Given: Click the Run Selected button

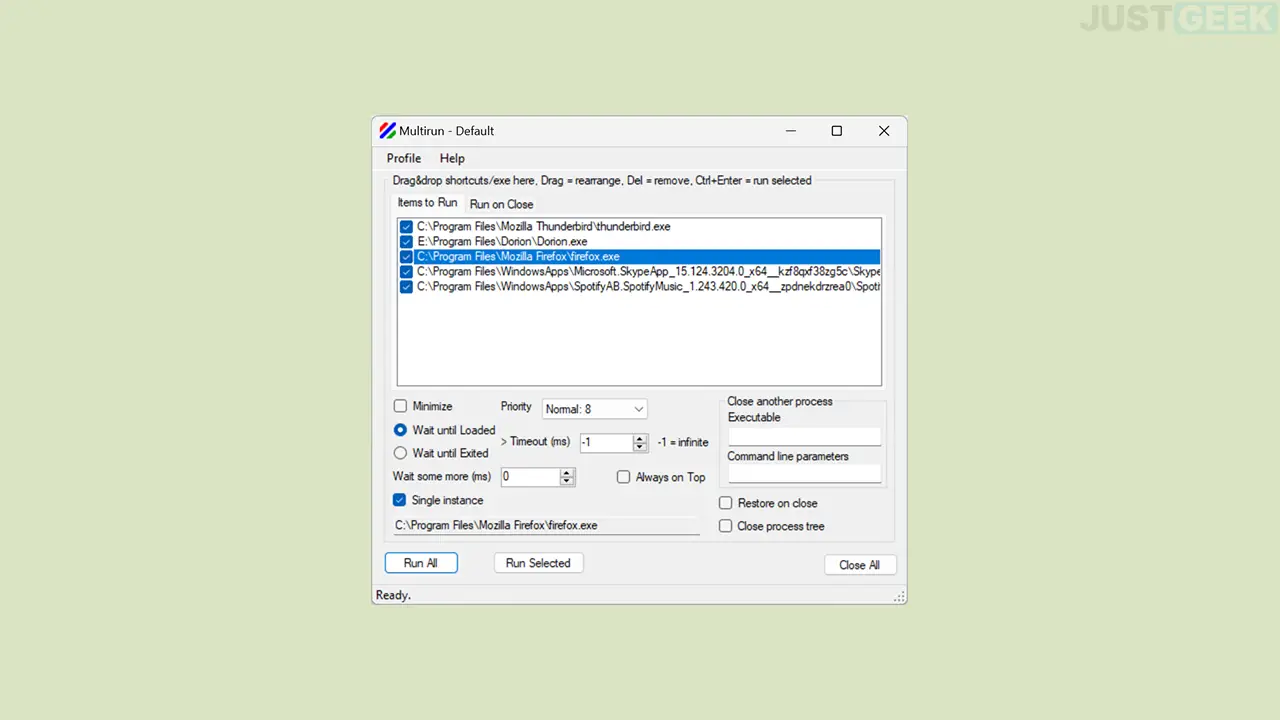Looking at the screenshot, I should [538, 563].
